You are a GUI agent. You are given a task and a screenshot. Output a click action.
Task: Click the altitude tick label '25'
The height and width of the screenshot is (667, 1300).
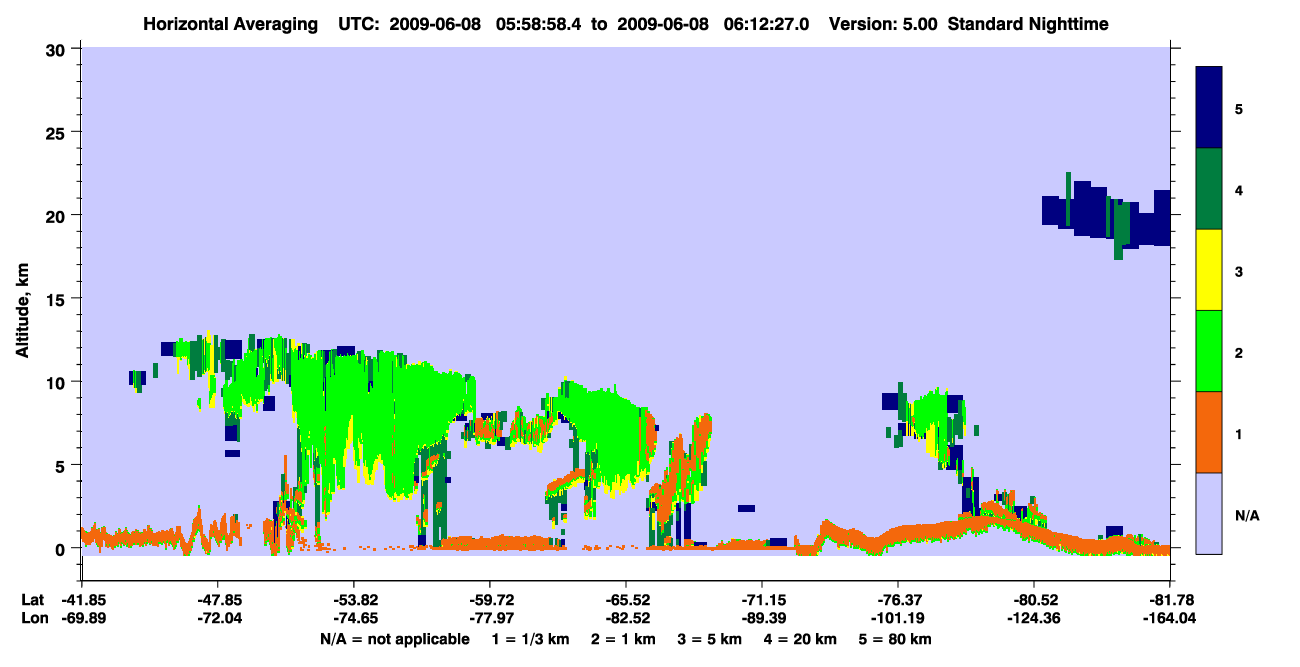pyautogui.click(x=57, y=132)
